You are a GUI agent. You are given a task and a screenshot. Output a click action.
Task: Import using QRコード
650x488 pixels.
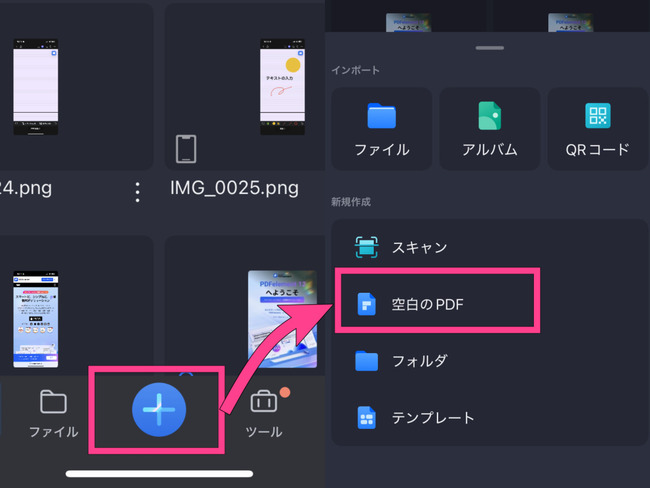click(x=597, y=129)
